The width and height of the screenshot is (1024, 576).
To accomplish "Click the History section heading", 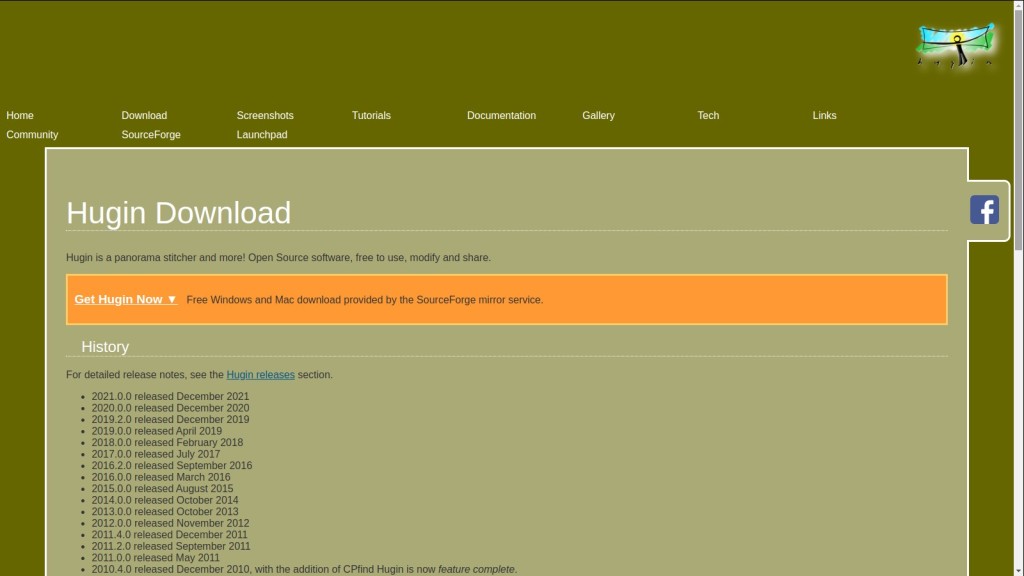I will click(x=105, y=347).
